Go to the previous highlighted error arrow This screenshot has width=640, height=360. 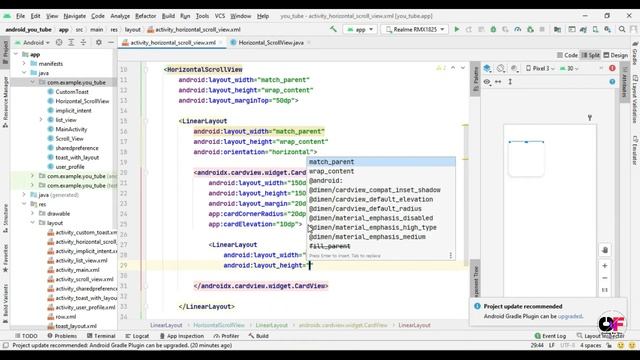[x=453, y=68]
